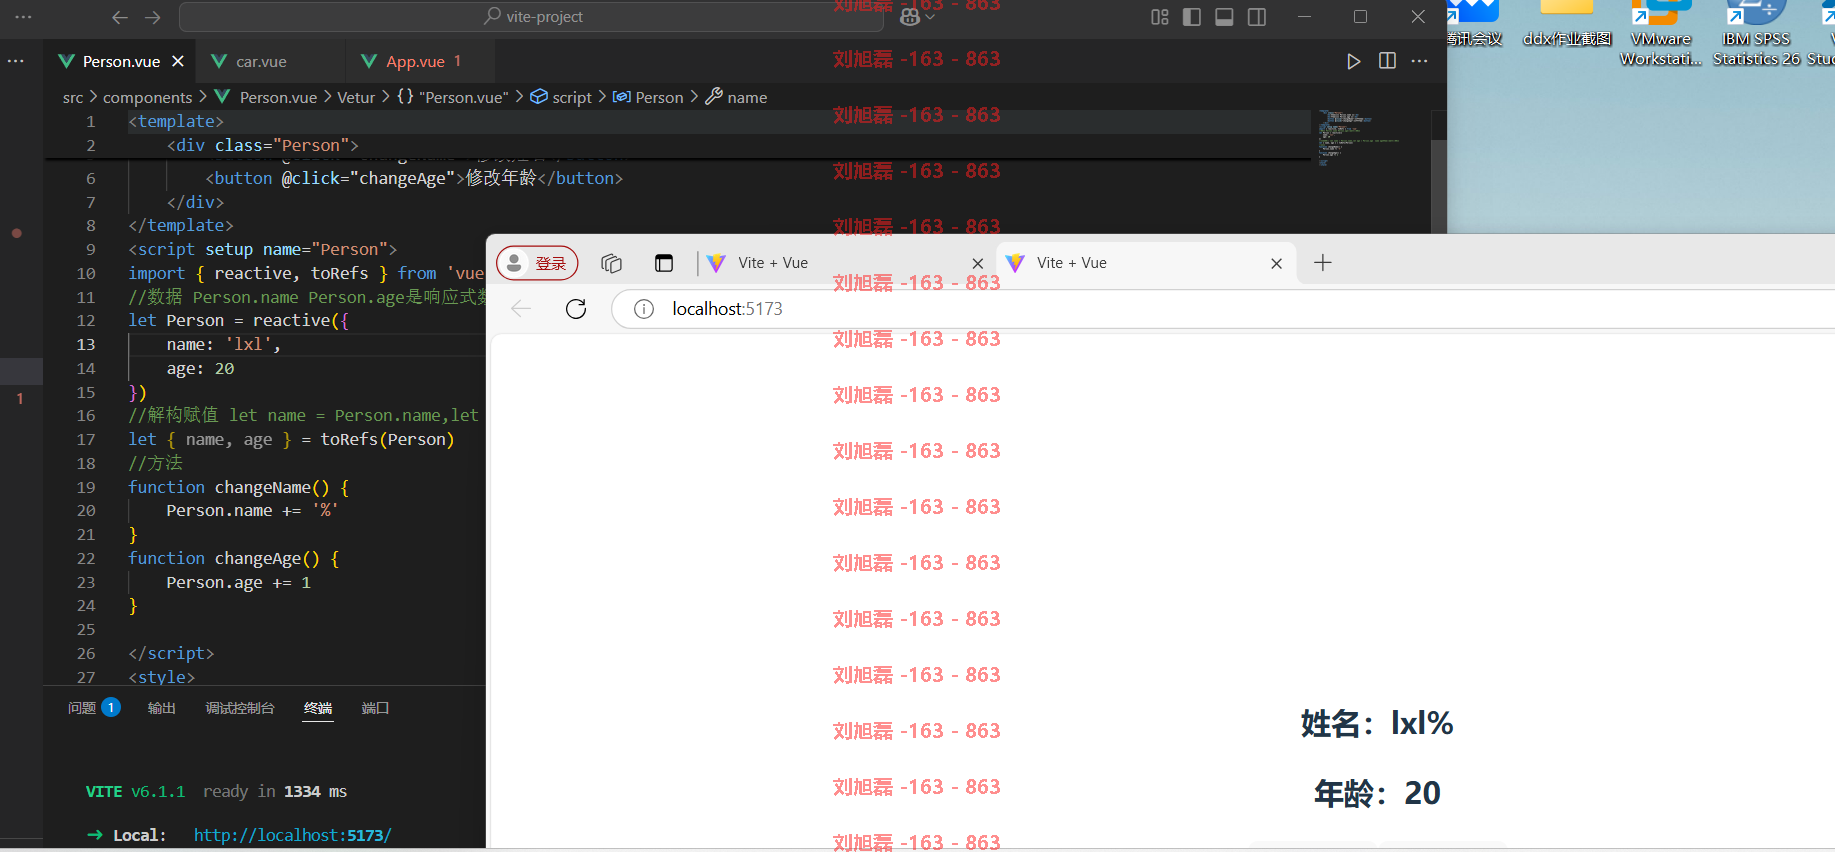Go back with VS Code's left arrow

tap(120, 17)
